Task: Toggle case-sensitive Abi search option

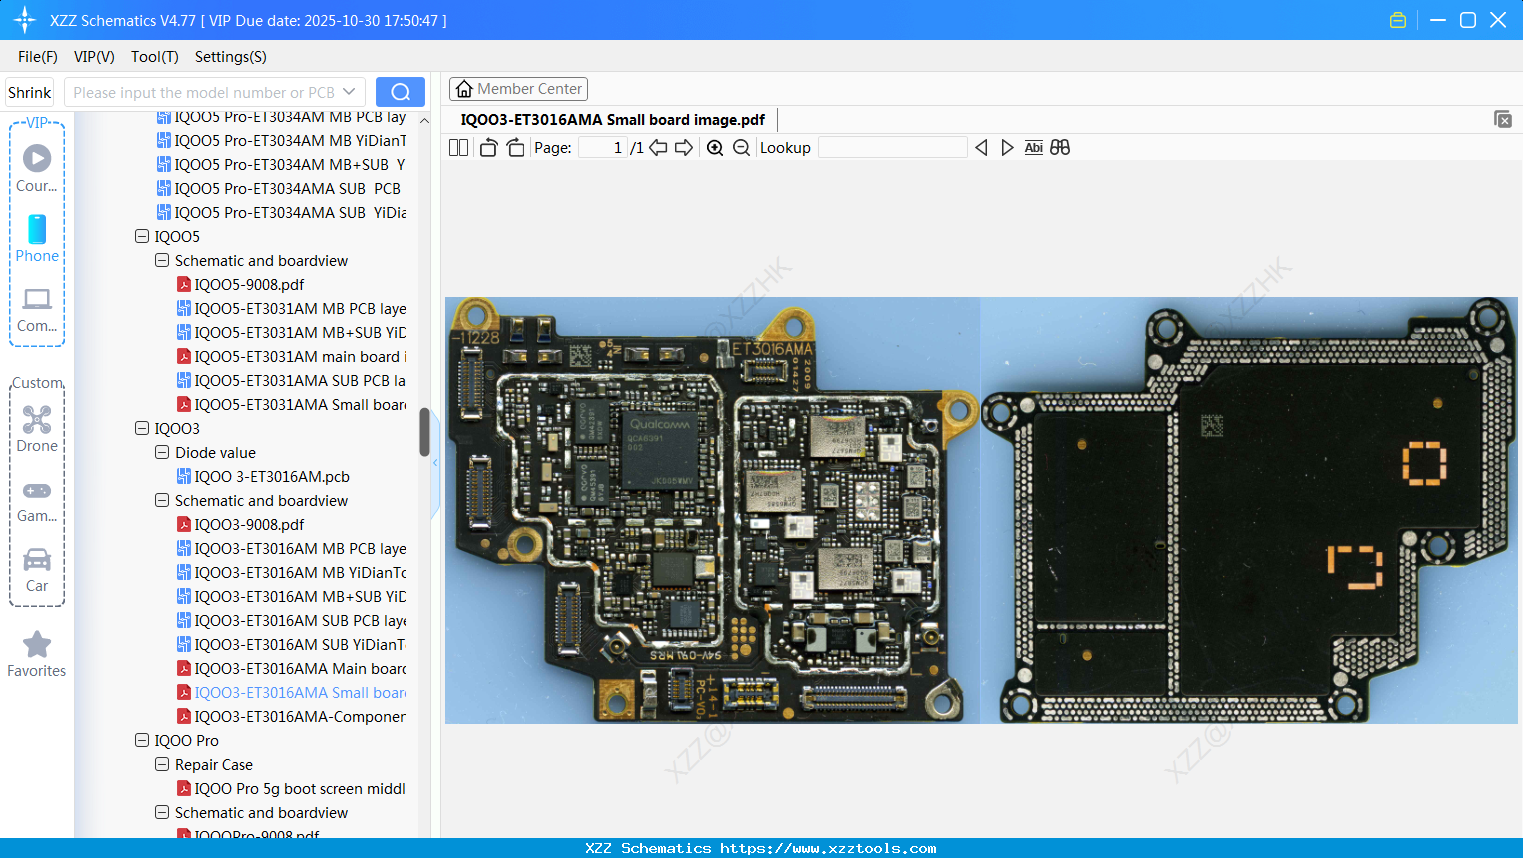Action: pyautogui.click(x=1033, y=147)
